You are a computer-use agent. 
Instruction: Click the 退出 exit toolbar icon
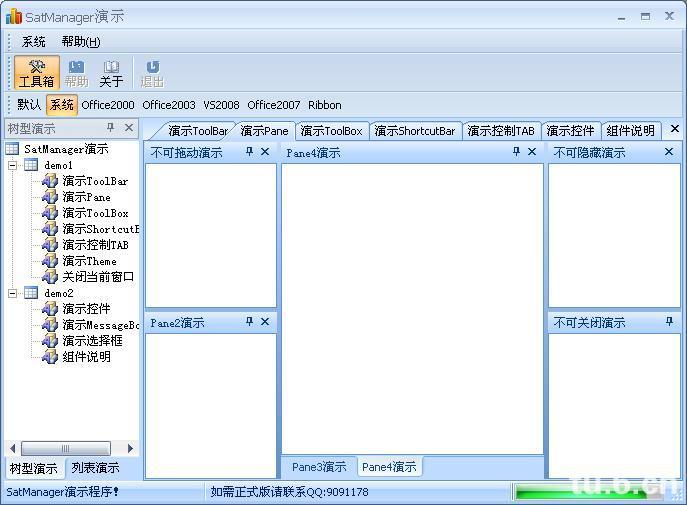coord(152,73)
